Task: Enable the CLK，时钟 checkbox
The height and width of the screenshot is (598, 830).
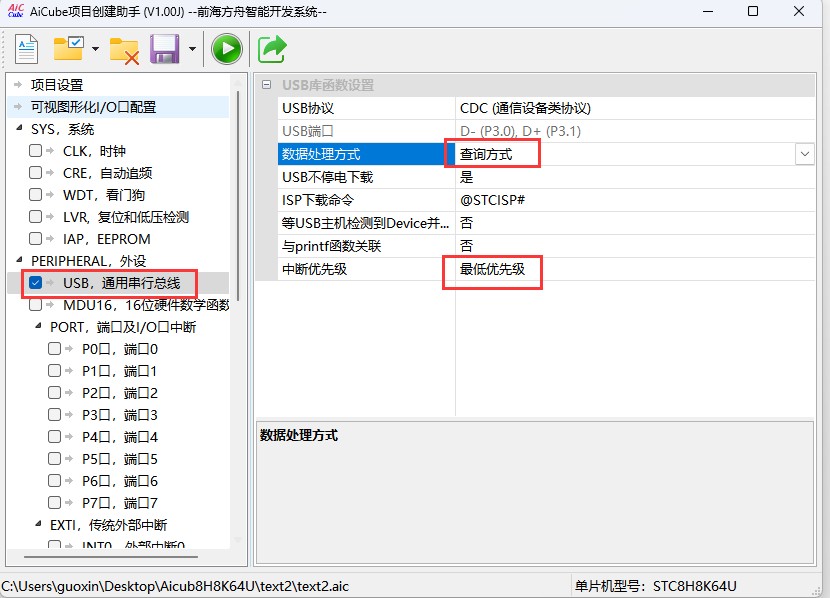Action: coord(35,151)
